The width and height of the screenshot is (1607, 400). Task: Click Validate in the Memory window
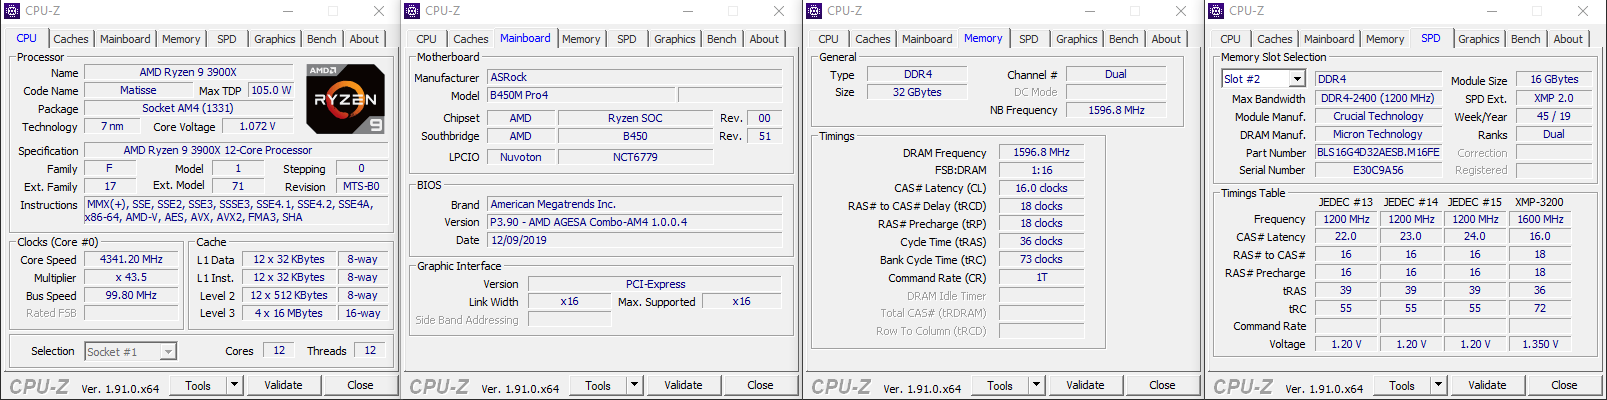coord(1085,385)
